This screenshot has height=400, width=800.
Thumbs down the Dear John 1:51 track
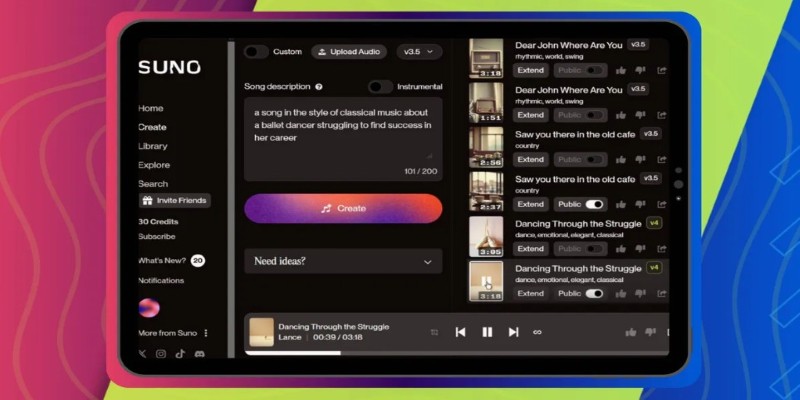tap(640, 115)
